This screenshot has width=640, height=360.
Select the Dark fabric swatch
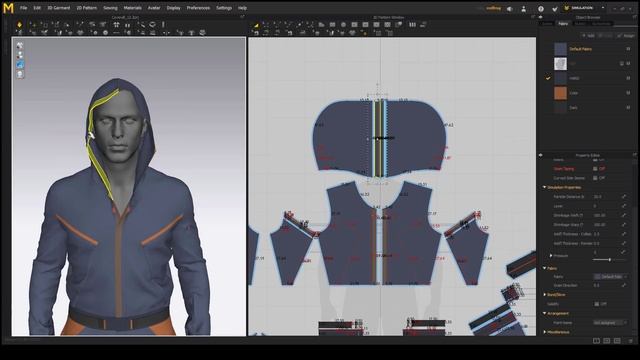click(x=560, y=108)
